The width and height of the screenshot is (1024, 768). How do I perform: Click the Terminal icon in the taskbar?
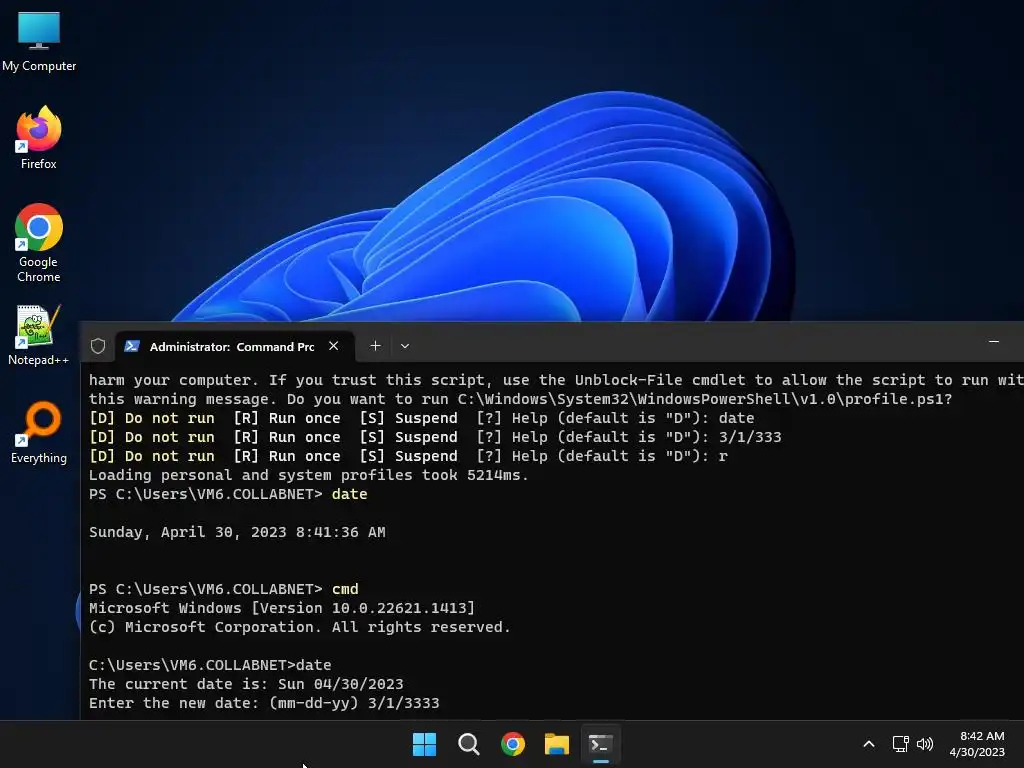pos(601,744)
